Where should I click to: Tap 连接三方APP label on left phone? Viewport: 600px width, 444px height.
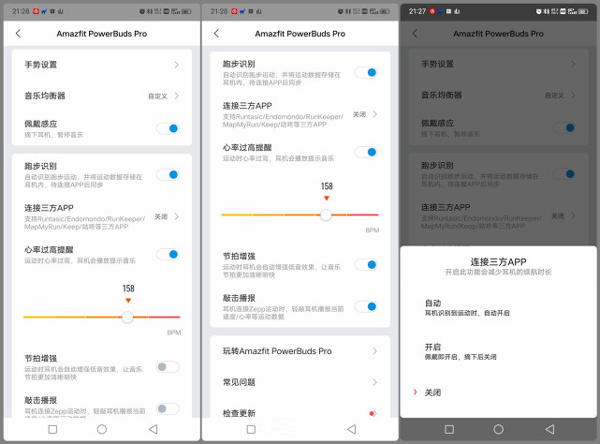(x=49, y=208)
